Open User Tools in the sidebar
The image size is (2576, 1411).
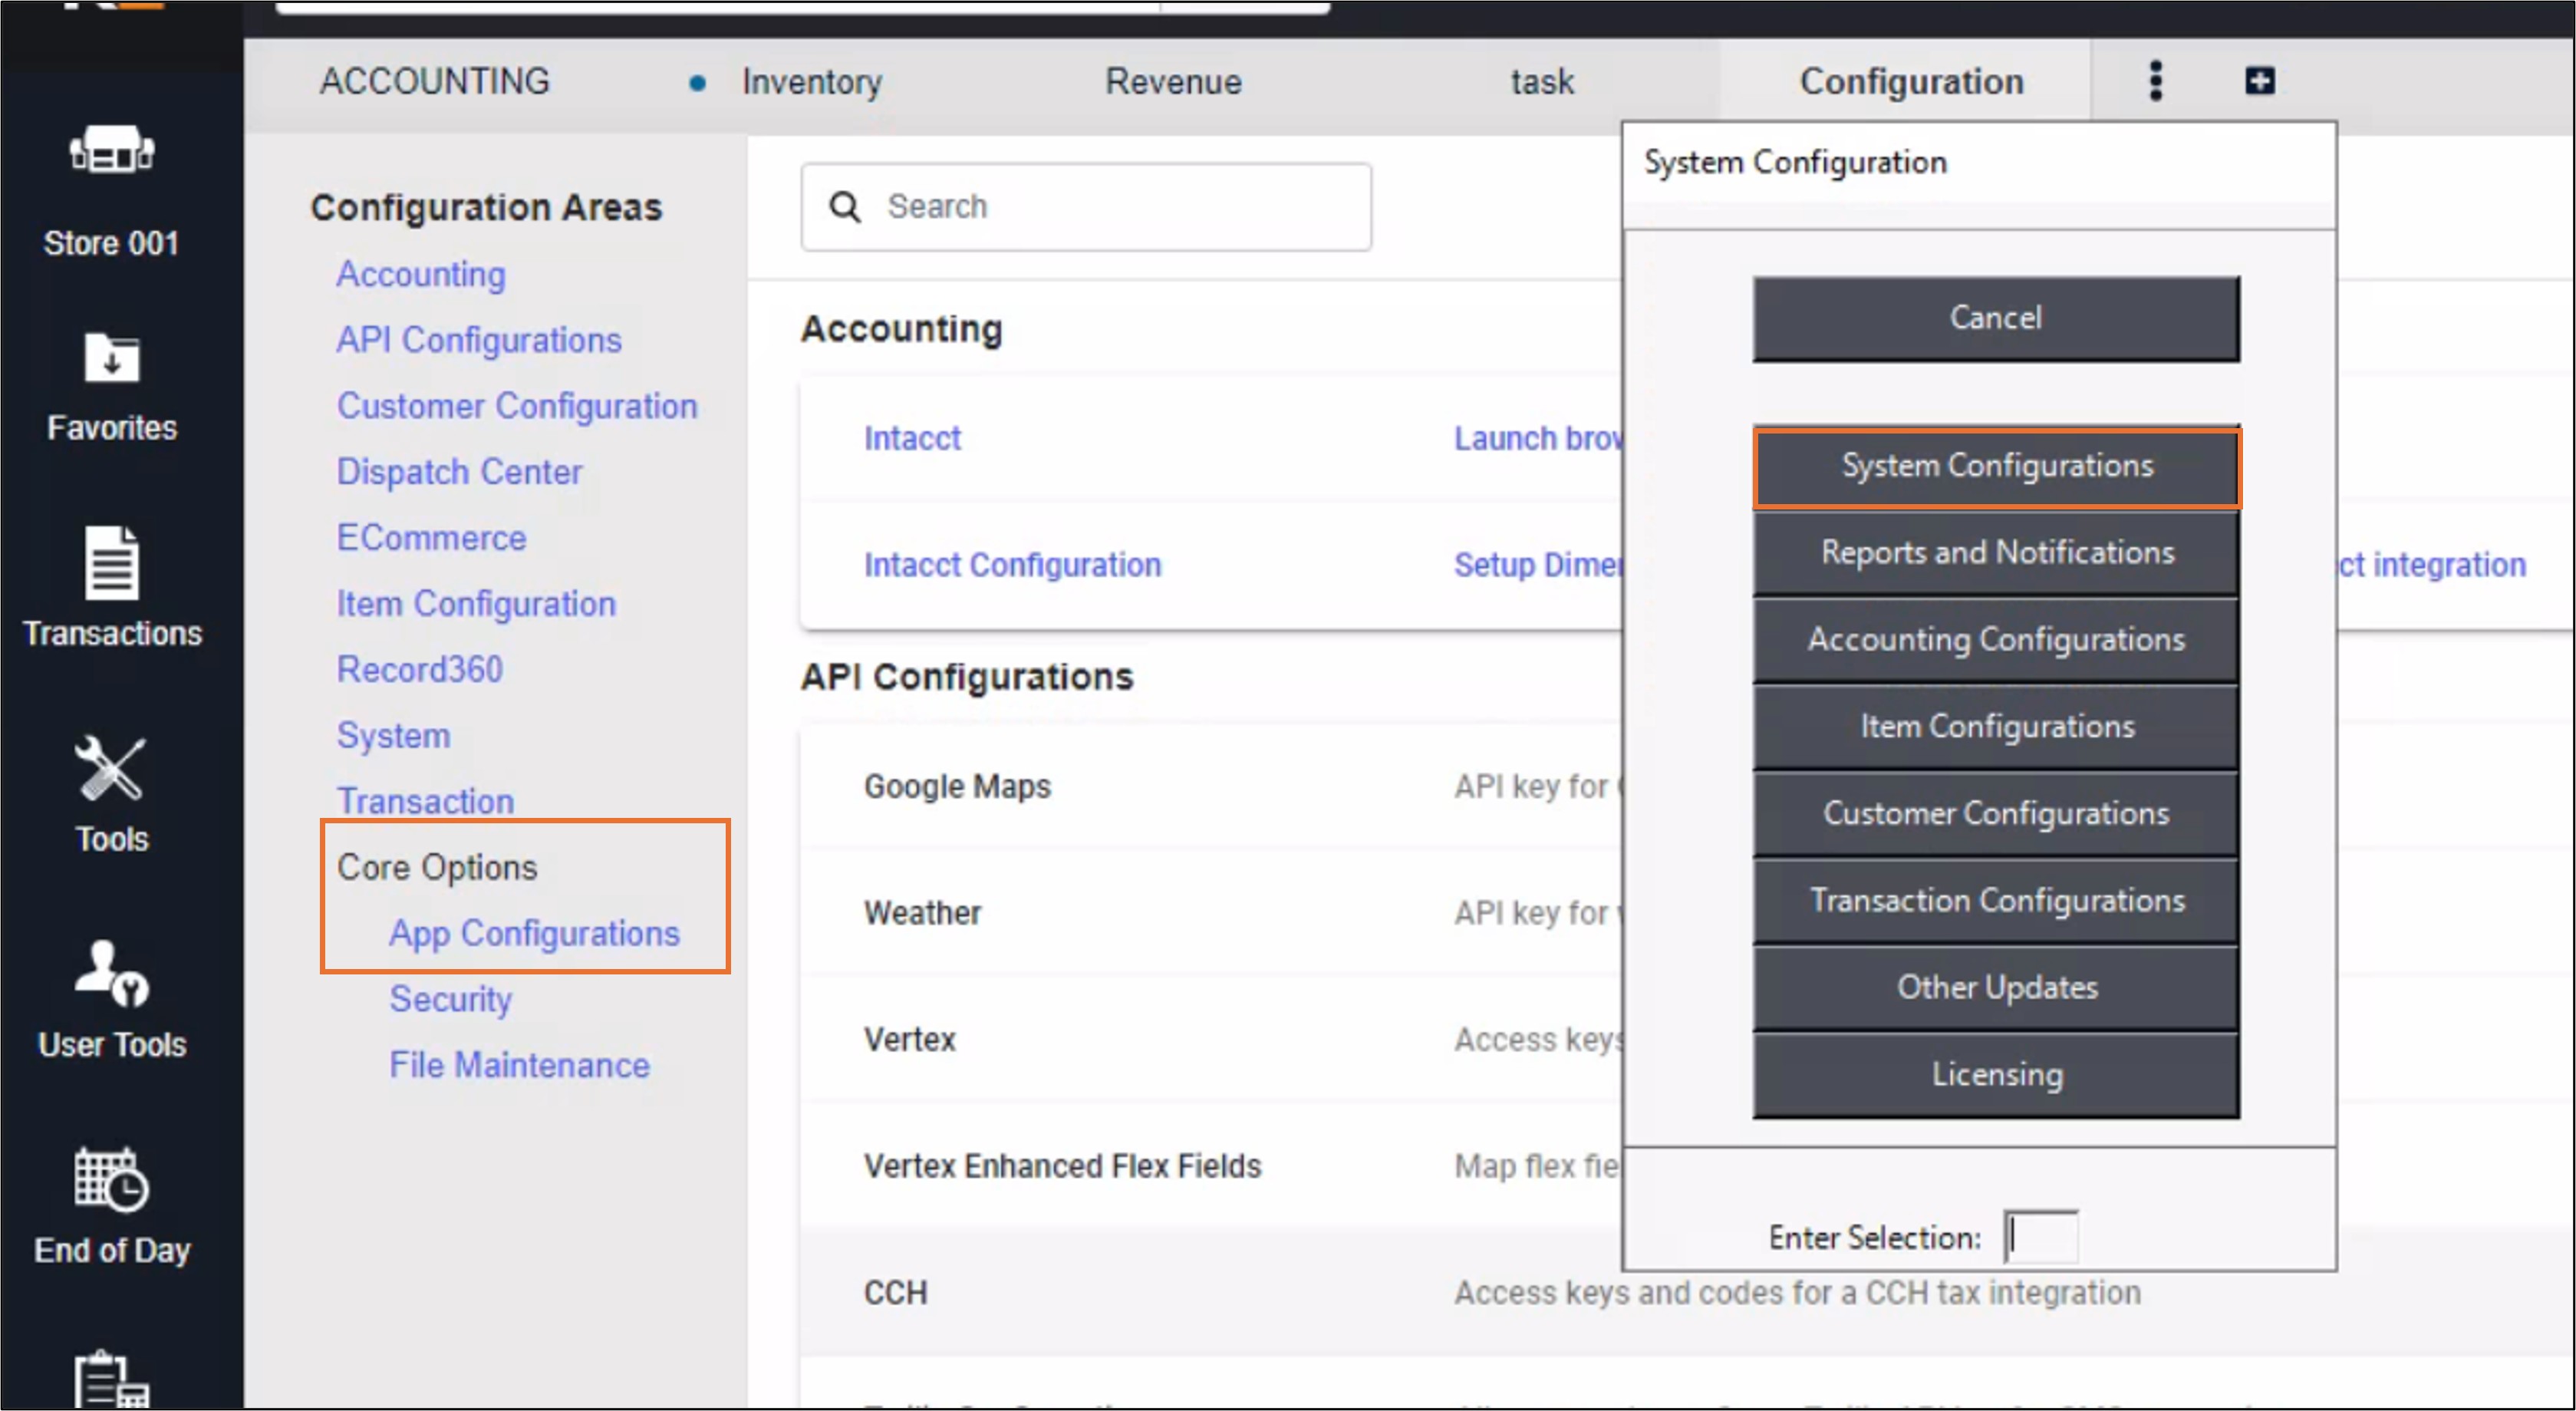tap(111, 975)
